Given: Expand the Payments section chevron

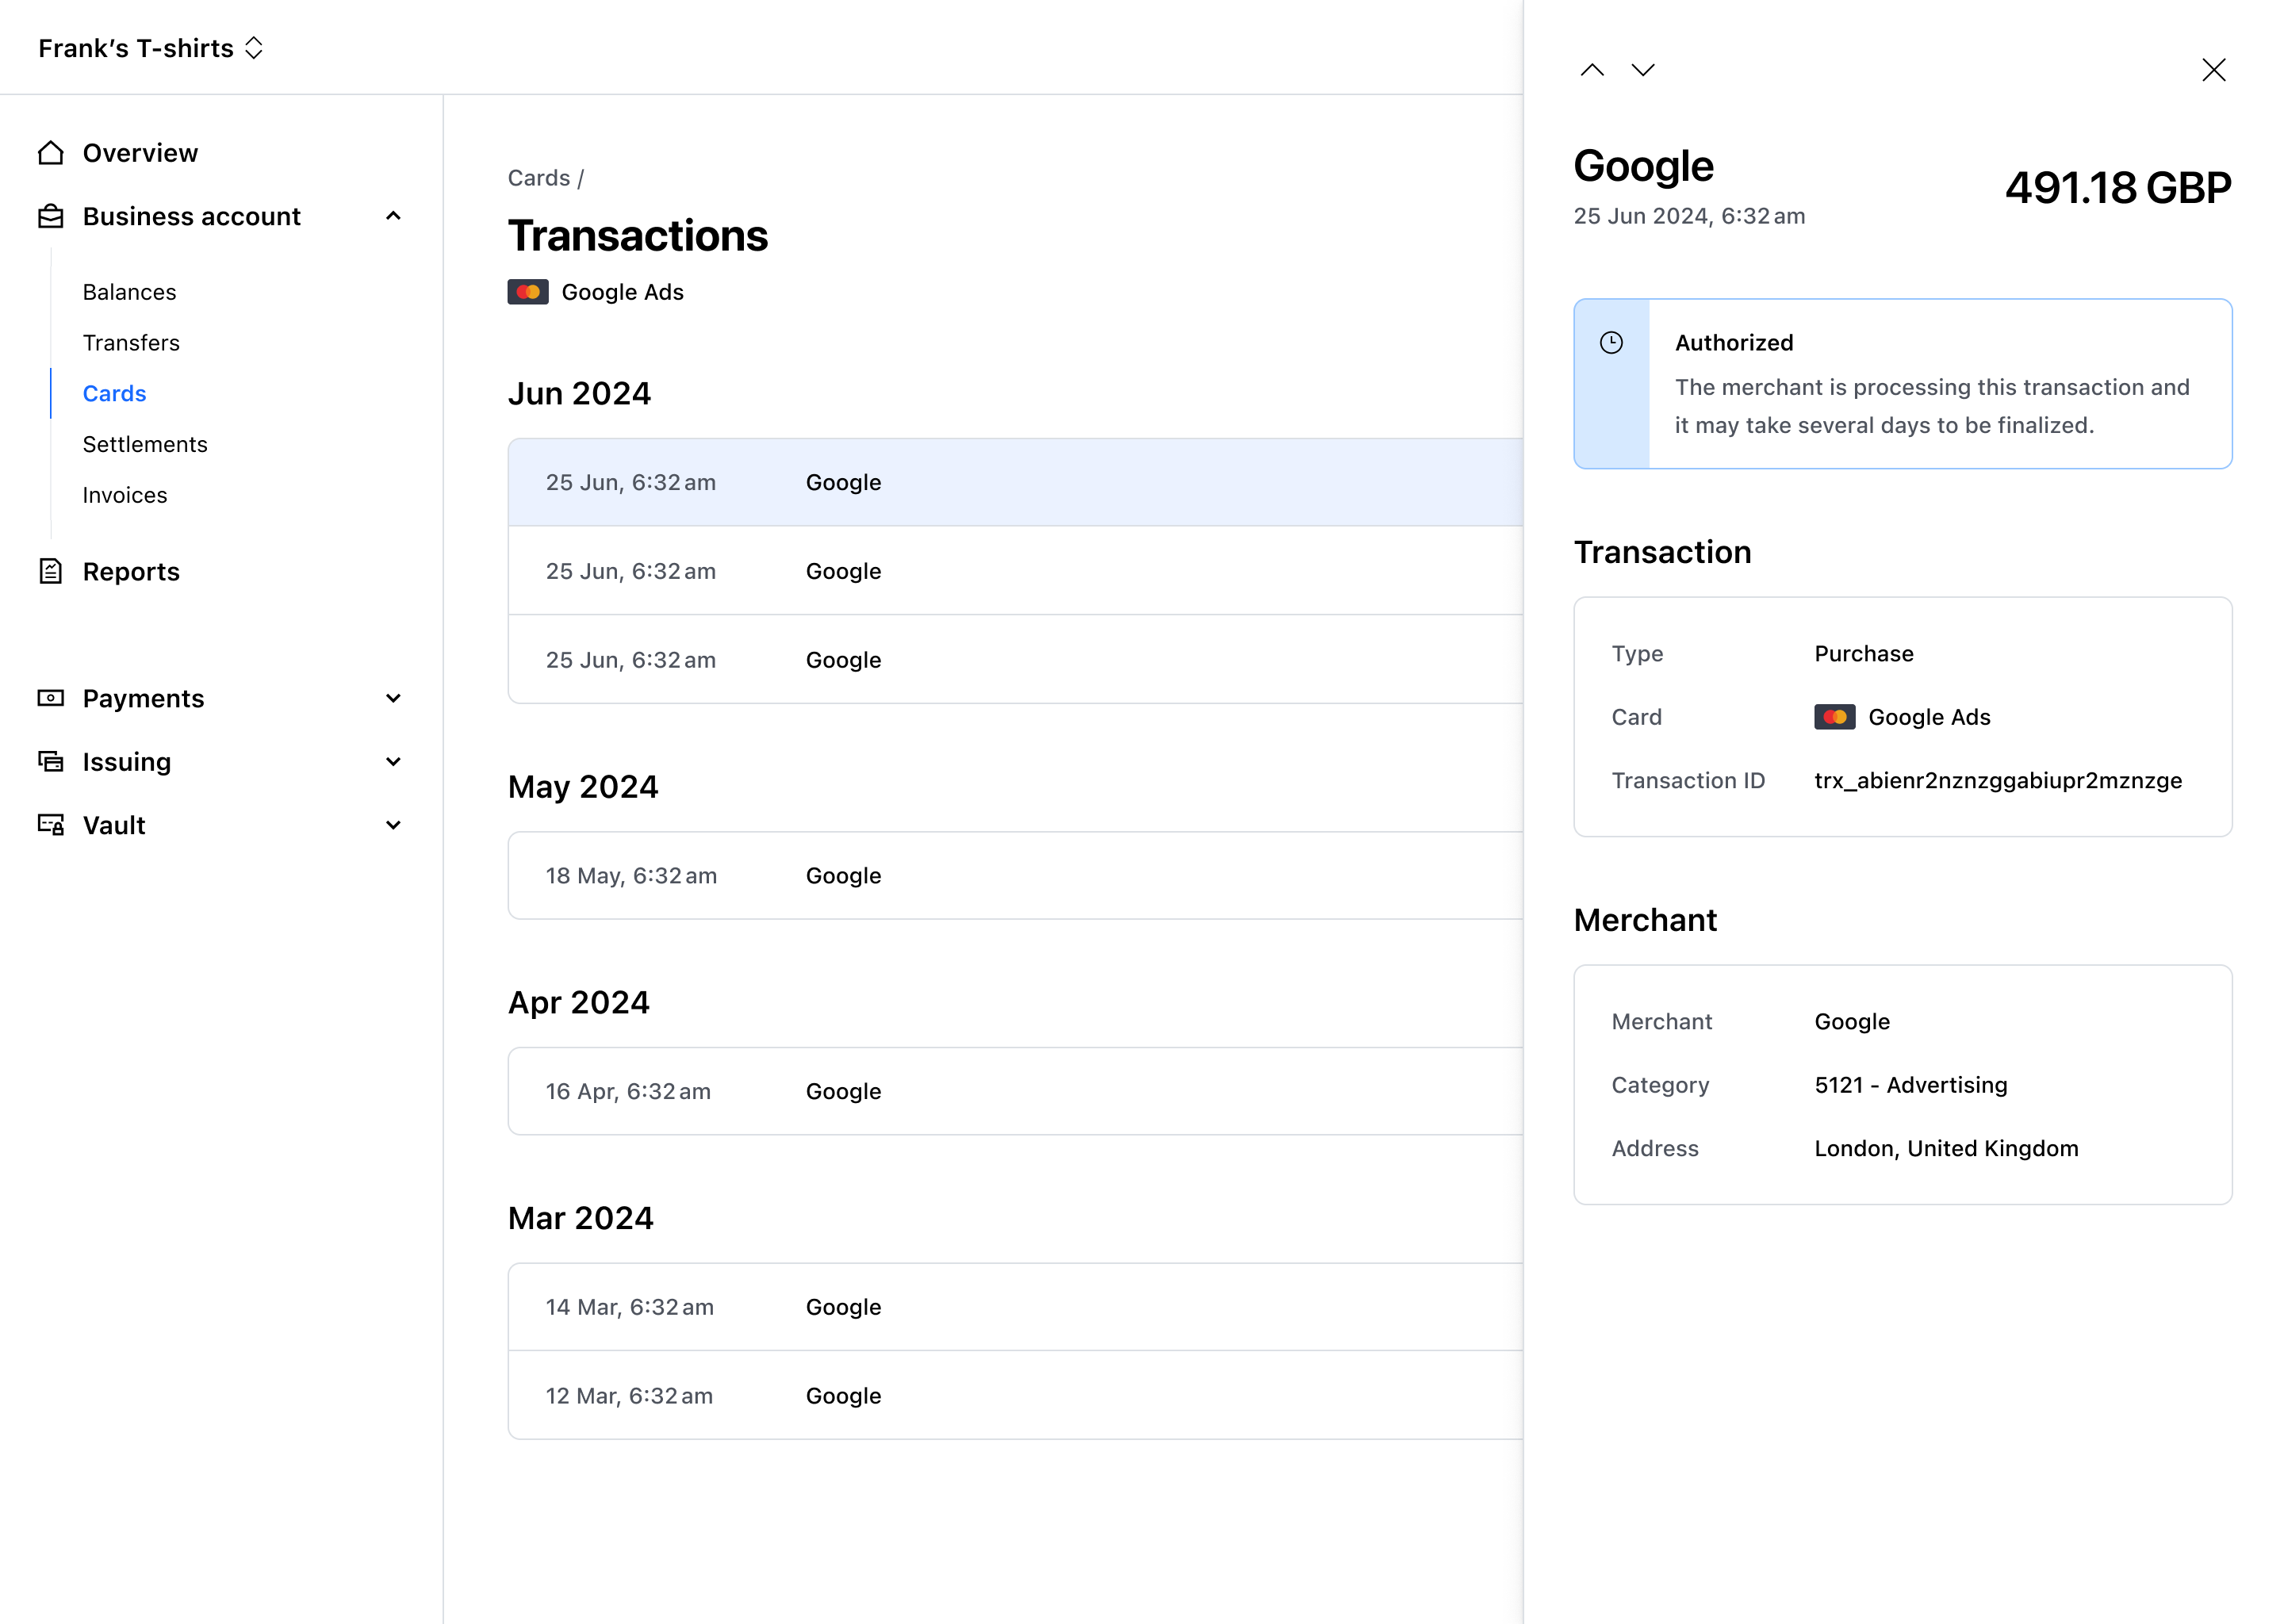Looking at the screenshot, I should pyautogui.click(x=393, y=698).
